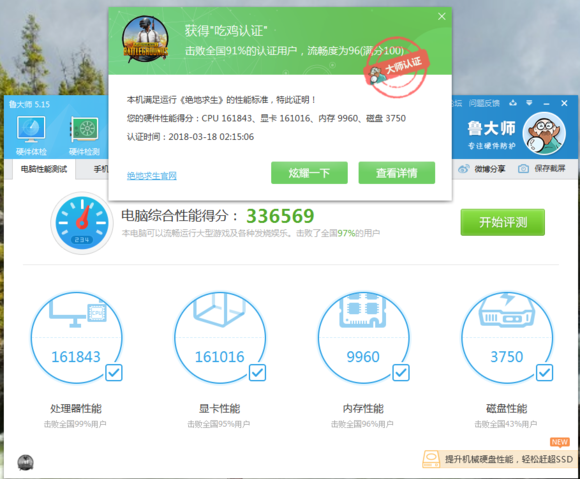This screenshot has height=479, width=580.
Task: Click the 击败全国99%用户 text
Action: pos(75,424)
